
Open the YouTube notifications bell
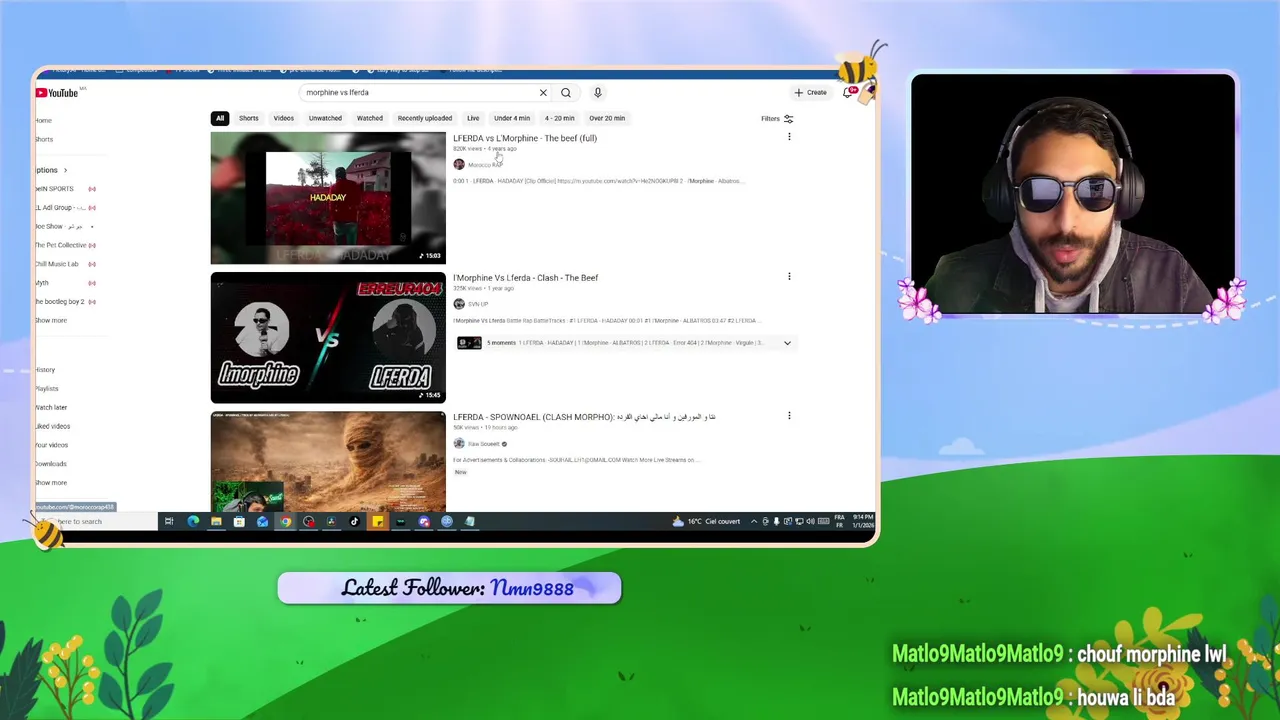point(848,92)
